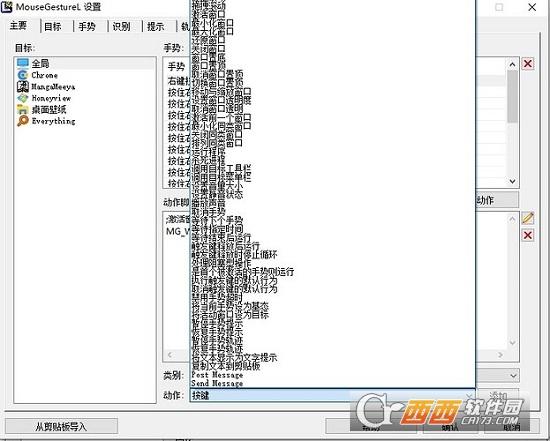This screenshot has width=550, height=441.
Task: Select the 全局 target icon
Action: pos(22,64)
